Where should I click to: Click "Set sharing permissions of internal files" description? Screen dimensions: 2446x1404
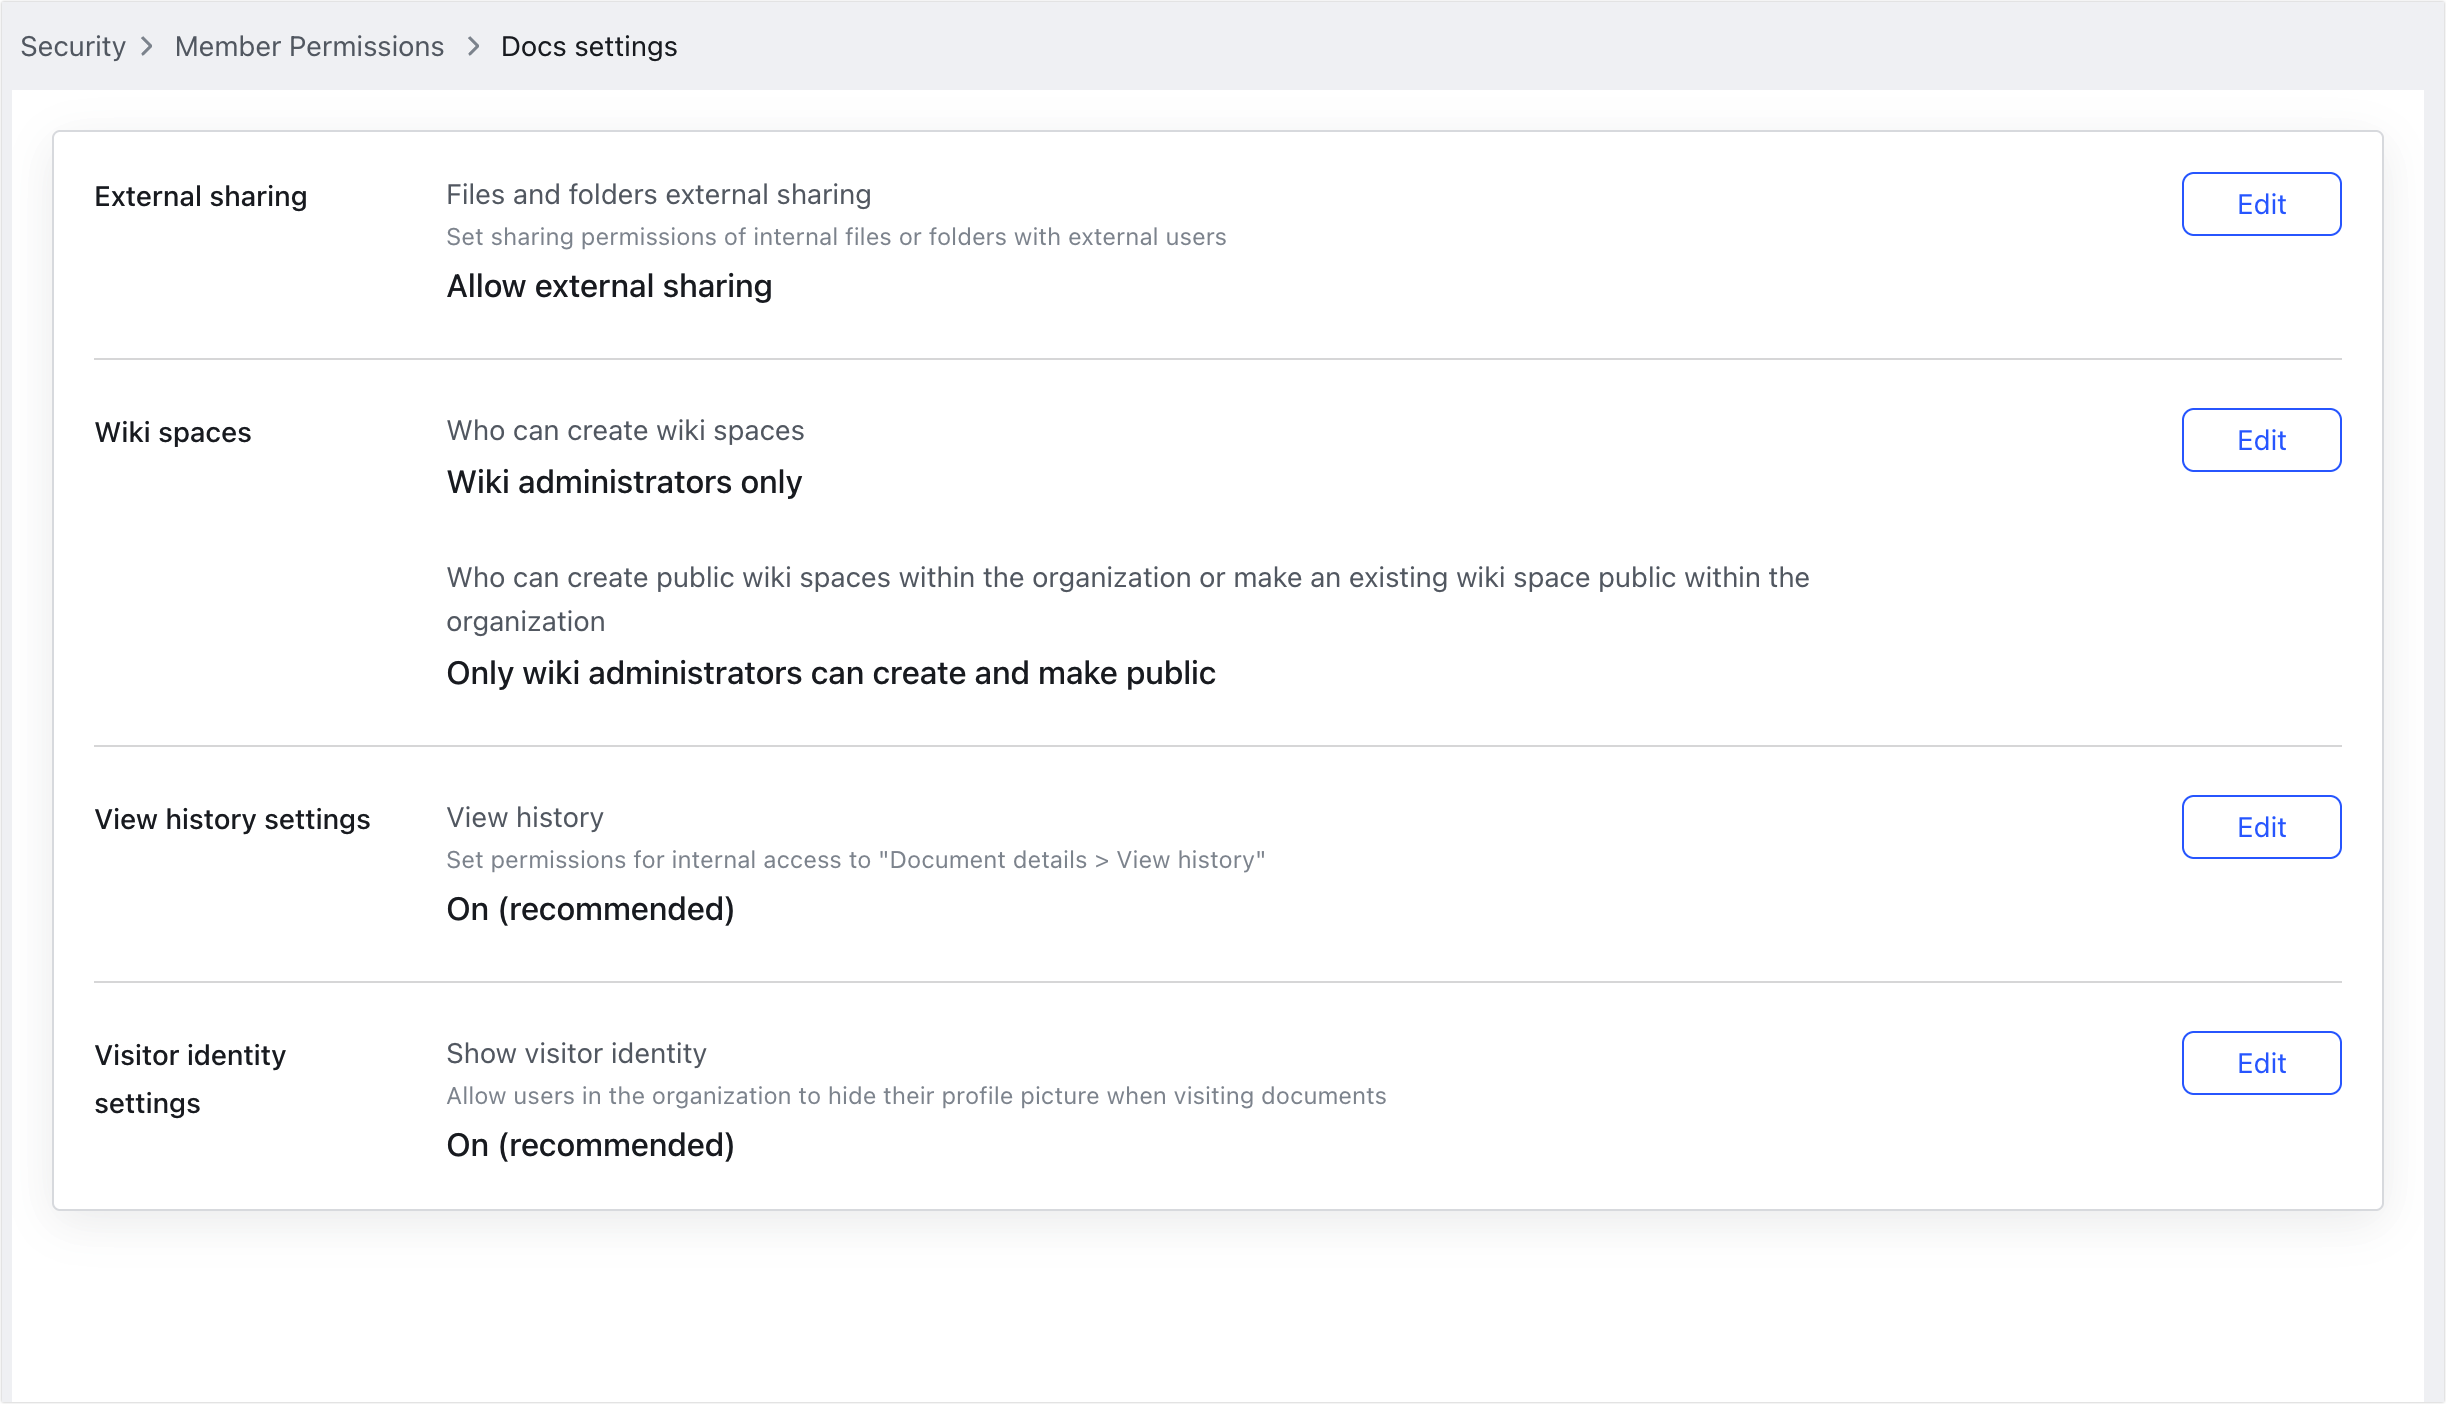click(836, 237)
